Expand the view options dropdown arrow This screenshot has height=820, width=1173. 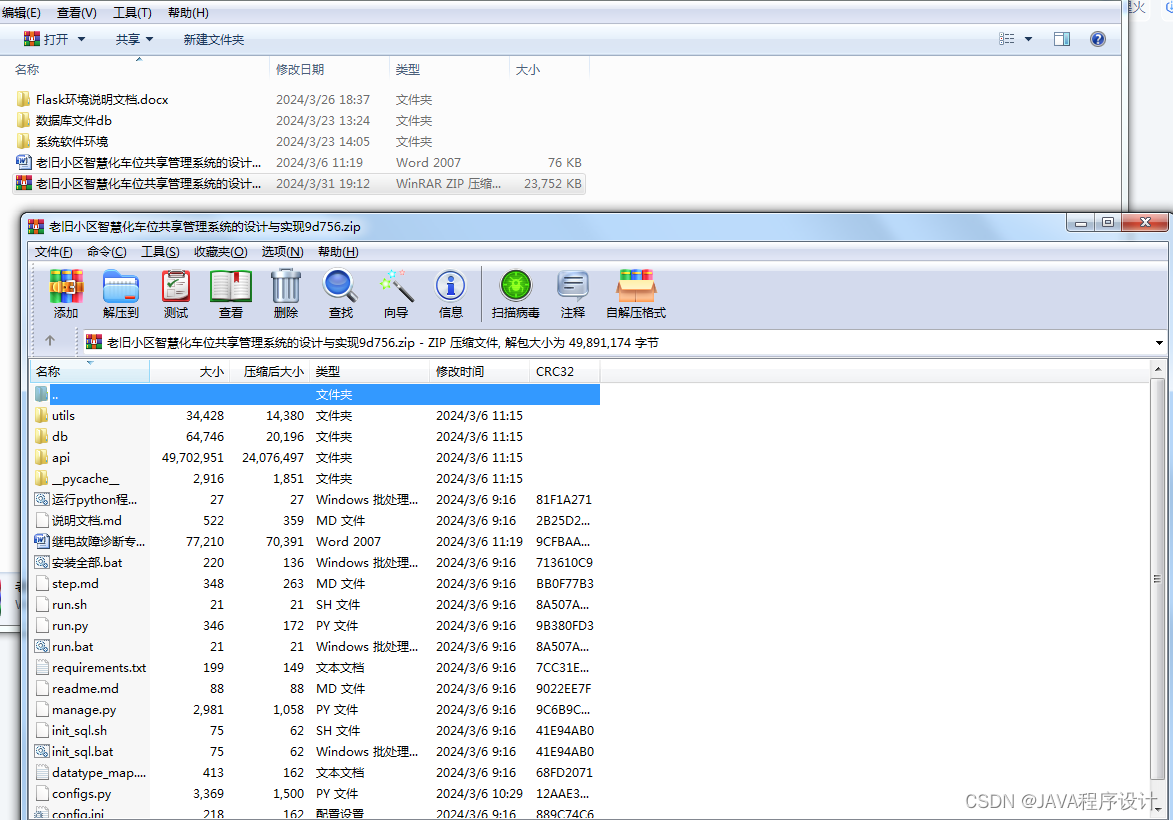[x=1029, y=39]
